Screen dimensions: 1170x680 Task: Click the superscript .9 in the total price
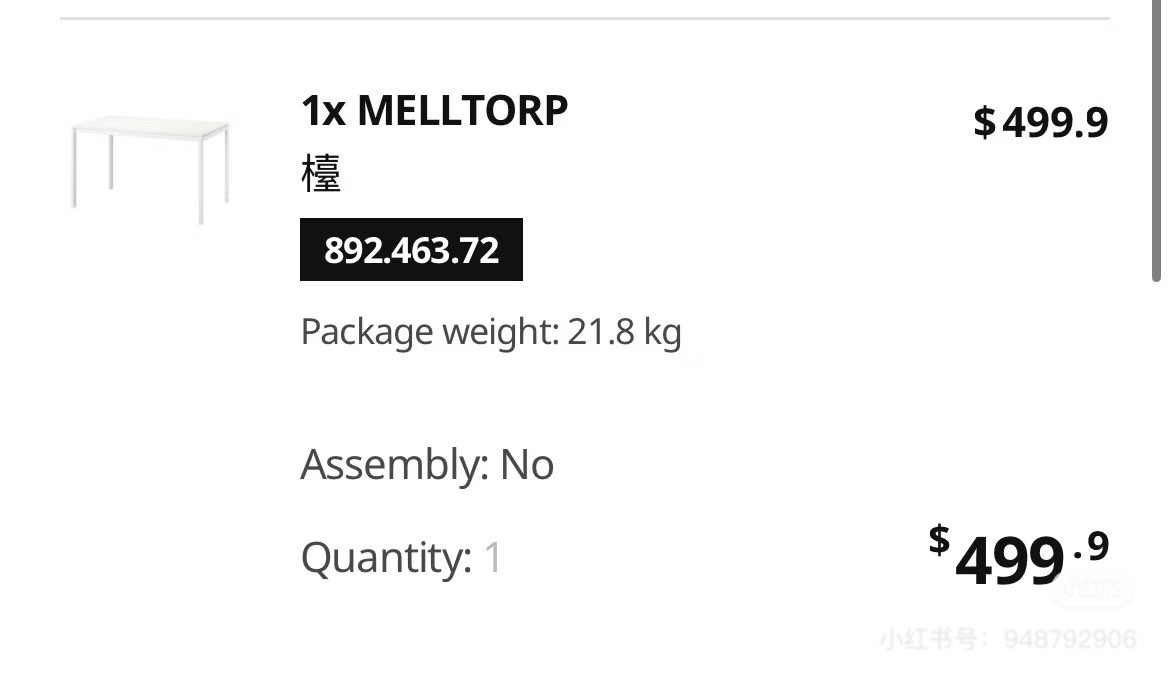(1091, 547)
